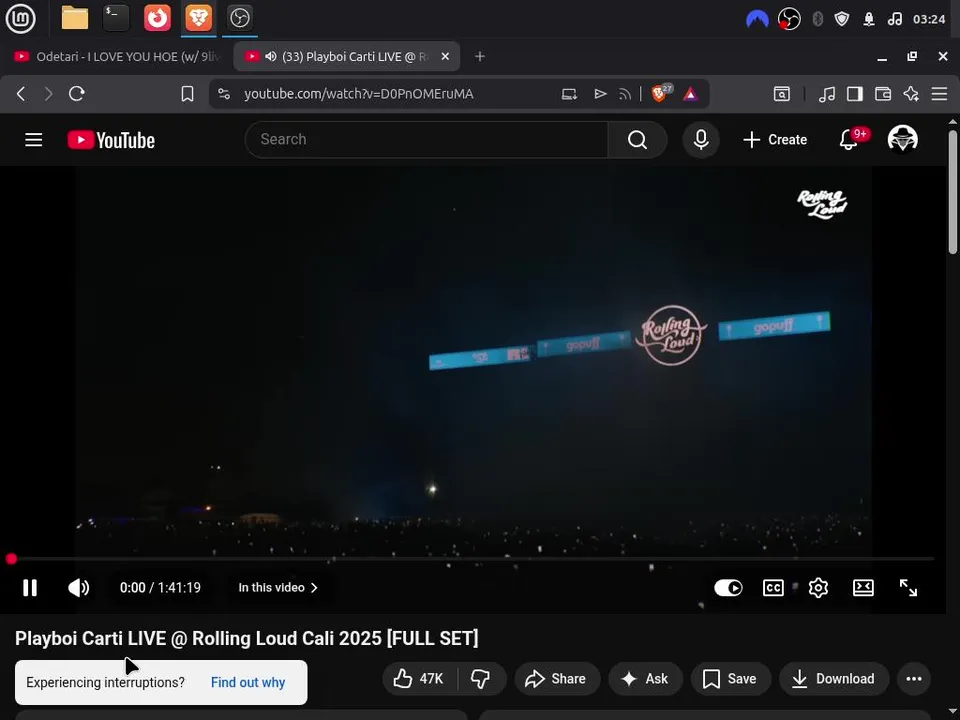
Task: Install app icon in address bar
Action: click(569, 94)
